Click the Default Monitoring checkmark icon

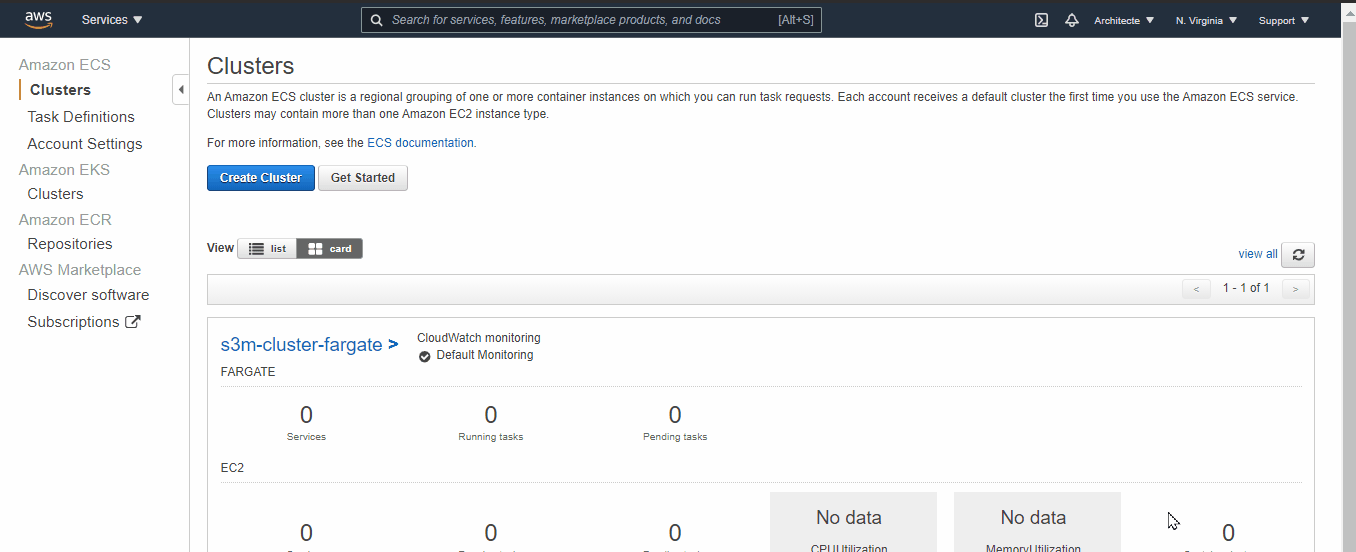click(424, 356)
